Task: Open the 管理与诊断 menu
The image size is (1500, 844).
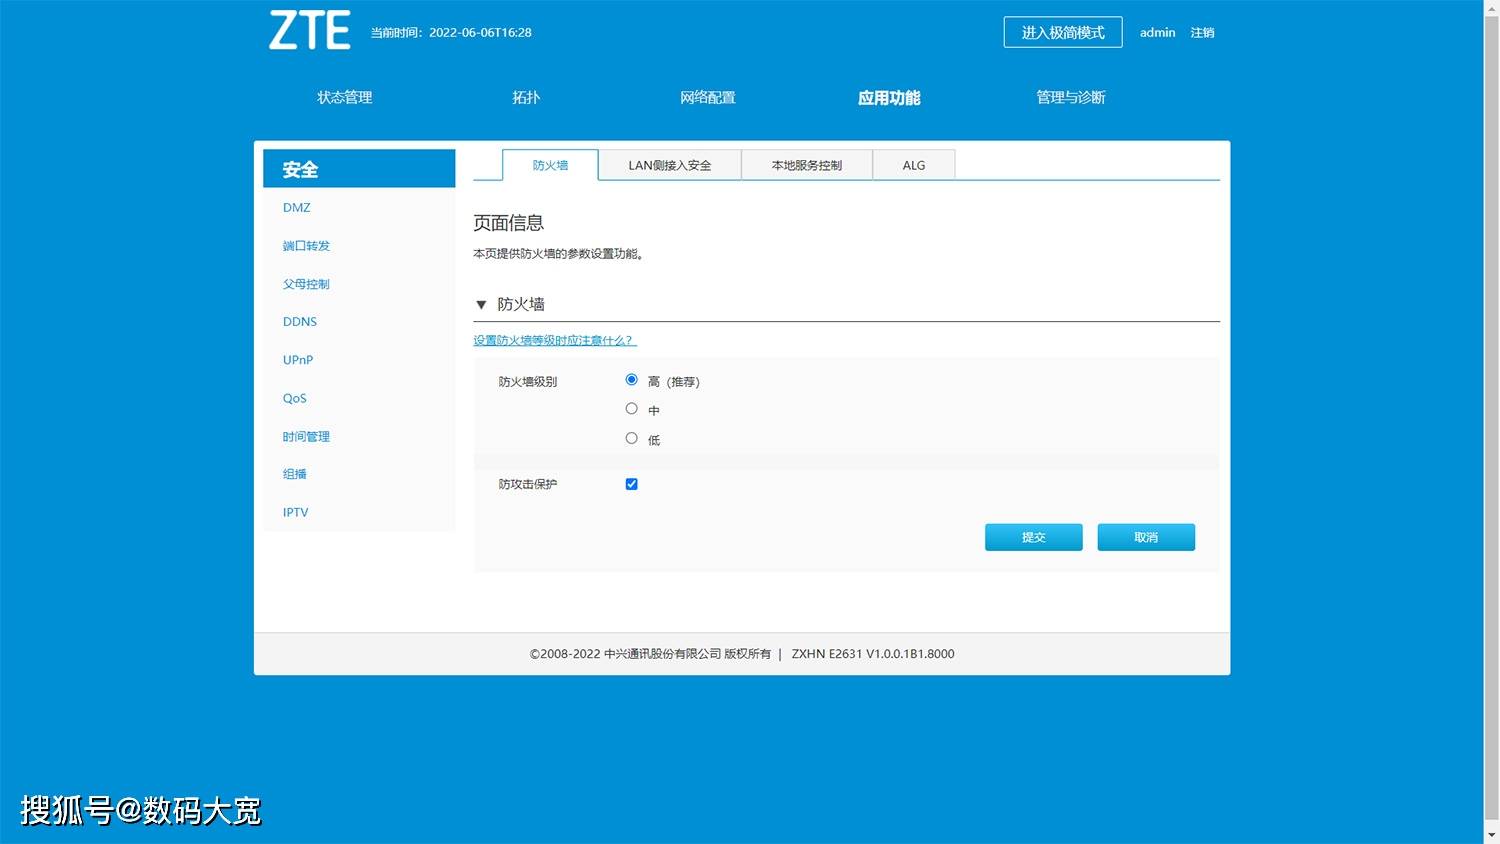Action: click(1070, 97)
